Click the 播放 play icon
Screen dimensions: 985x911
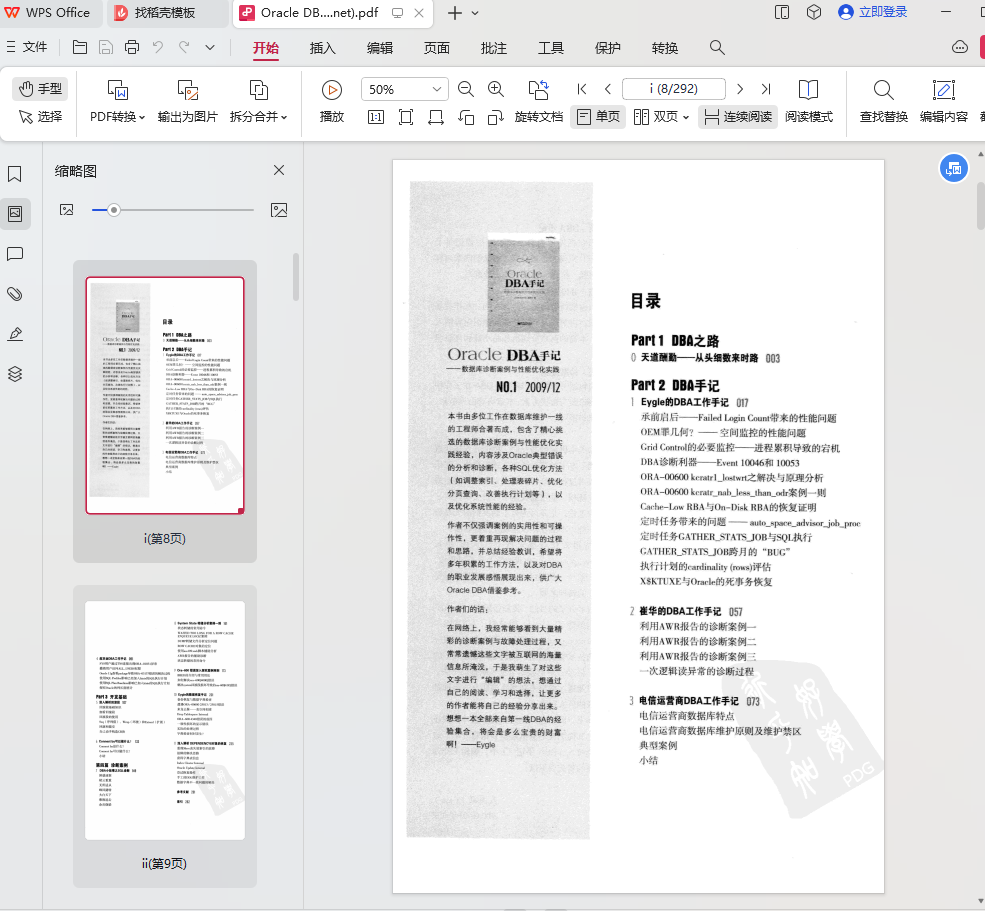(x=332, y=90)
